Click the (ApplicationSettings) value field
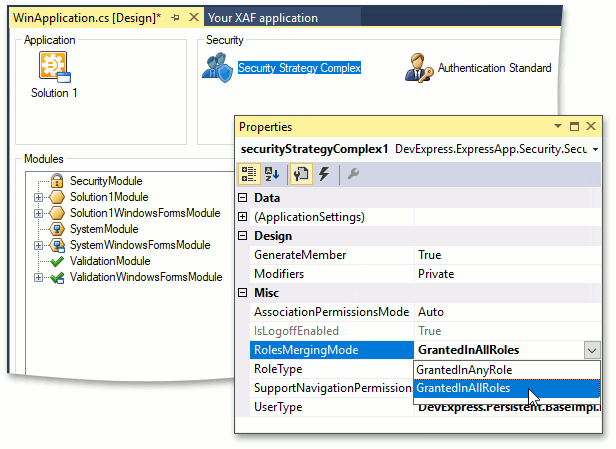This screenshot has width=616, height=449. coord(507,217)
